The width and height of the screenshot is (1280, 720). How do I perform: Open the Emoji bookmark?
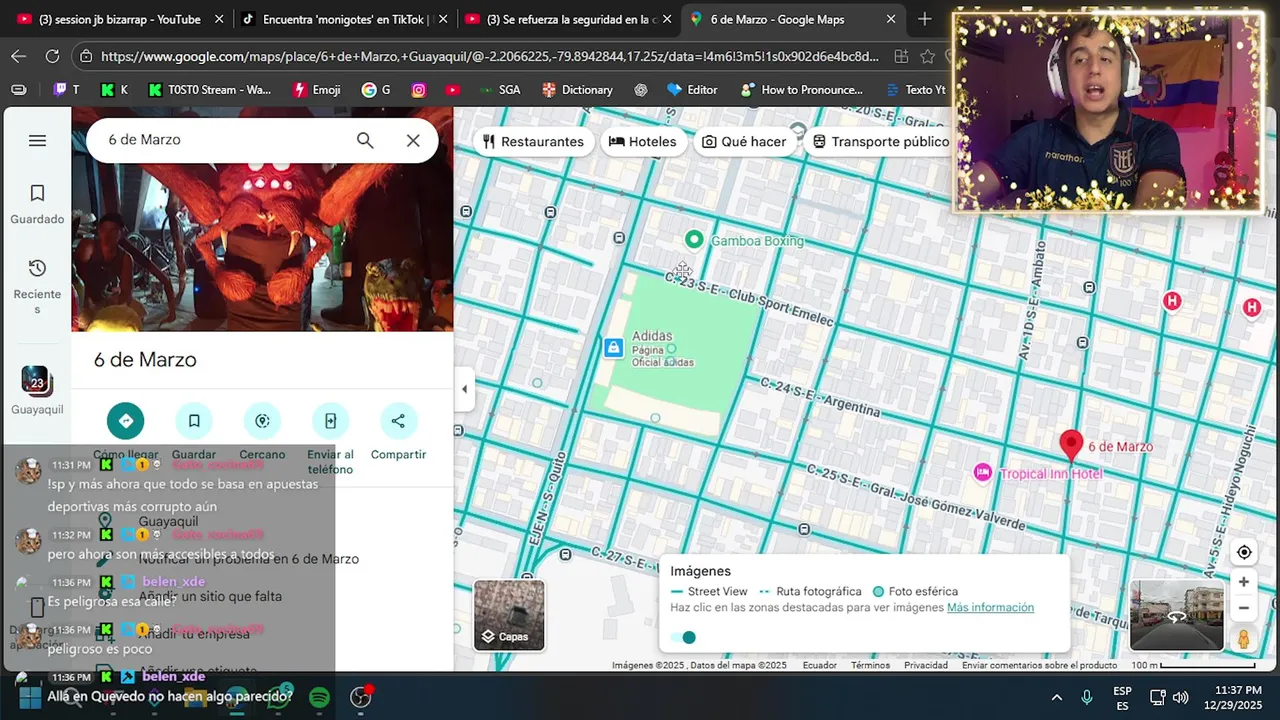(x=316, y=90)
